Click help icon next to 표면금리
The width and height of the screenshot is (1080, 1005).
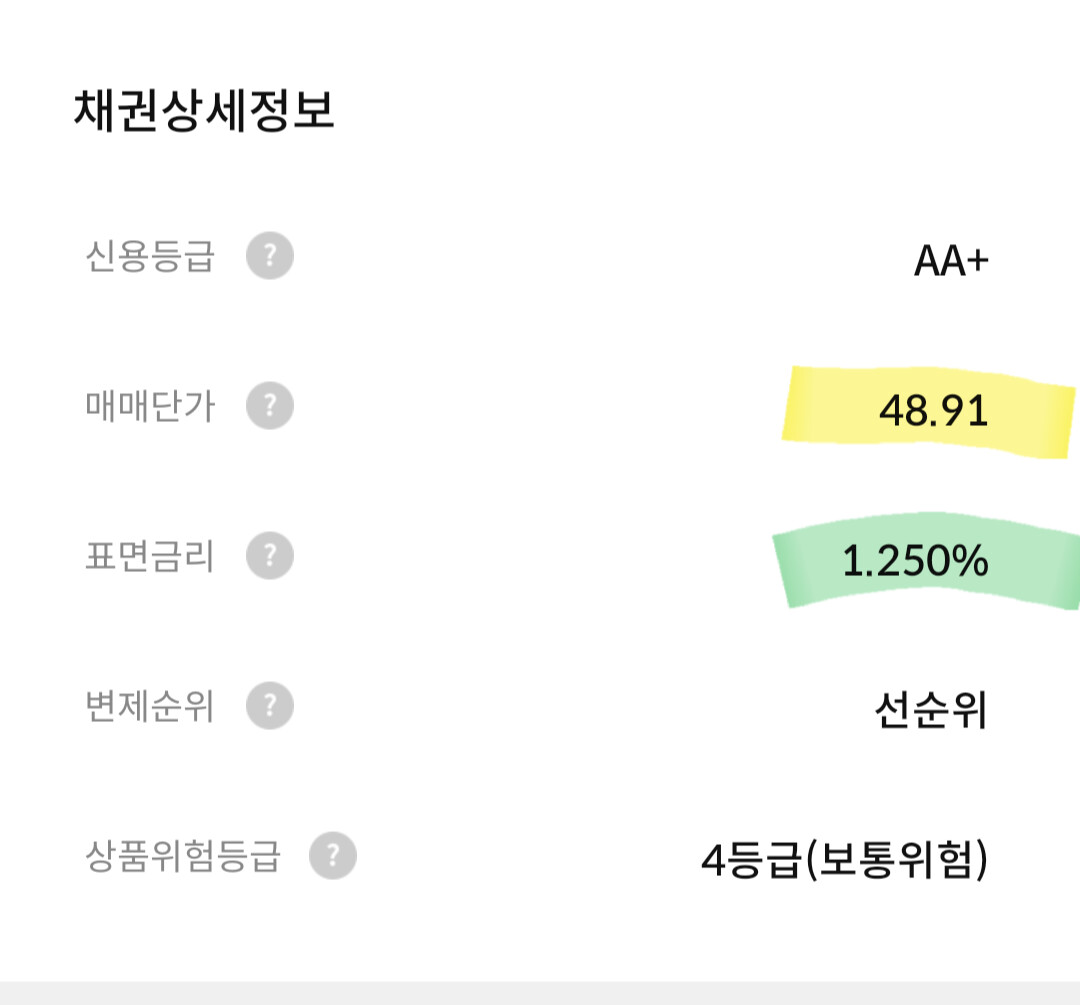270,556
